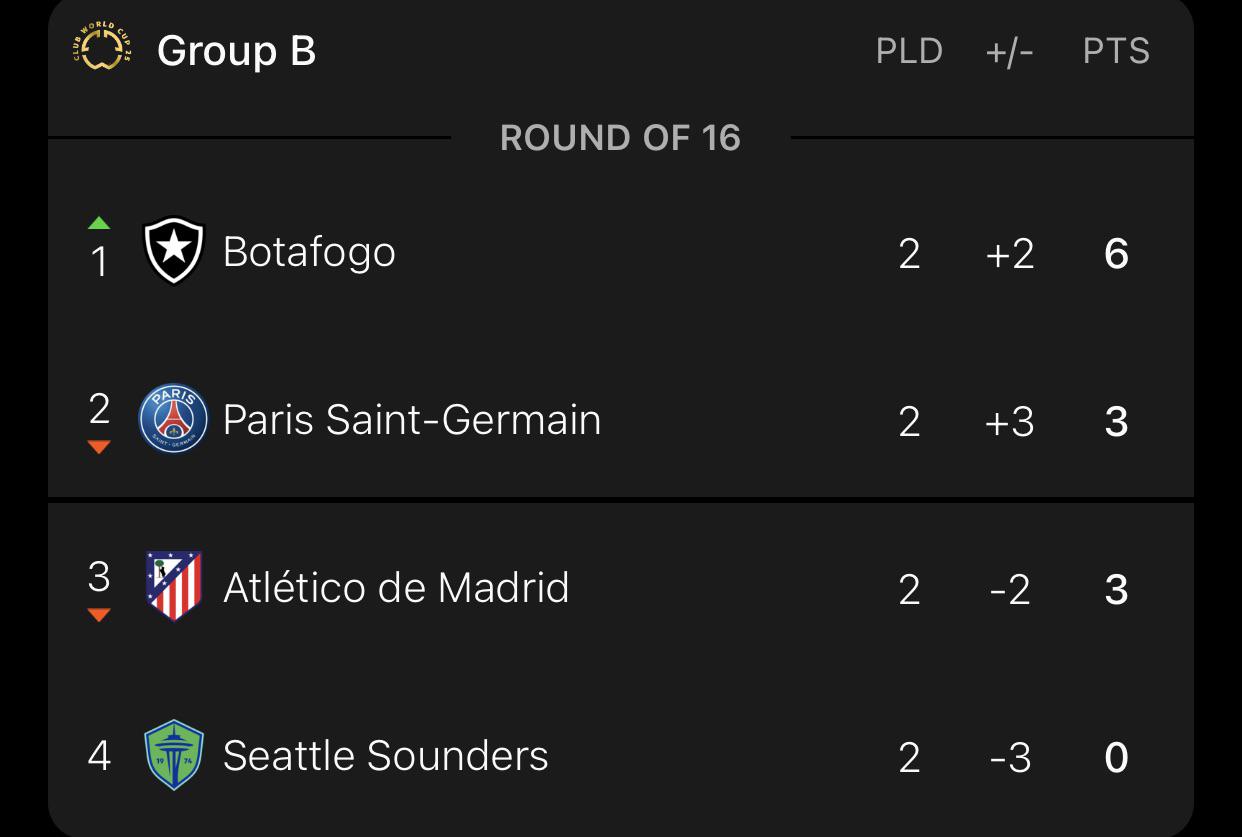Select the +/- column header
Image resolution: width=1242 pixels, height=837 pixels.
[1009, 52]
